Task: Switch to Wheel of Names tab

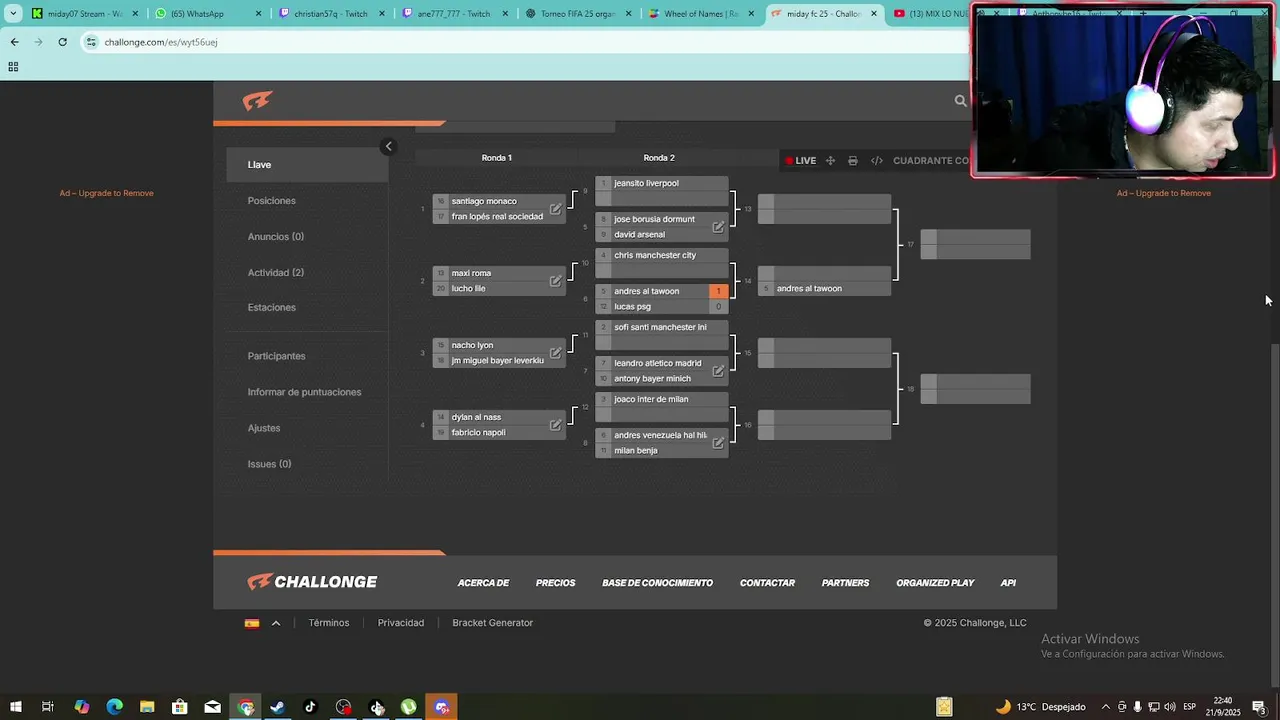Action: pos(701,14)
